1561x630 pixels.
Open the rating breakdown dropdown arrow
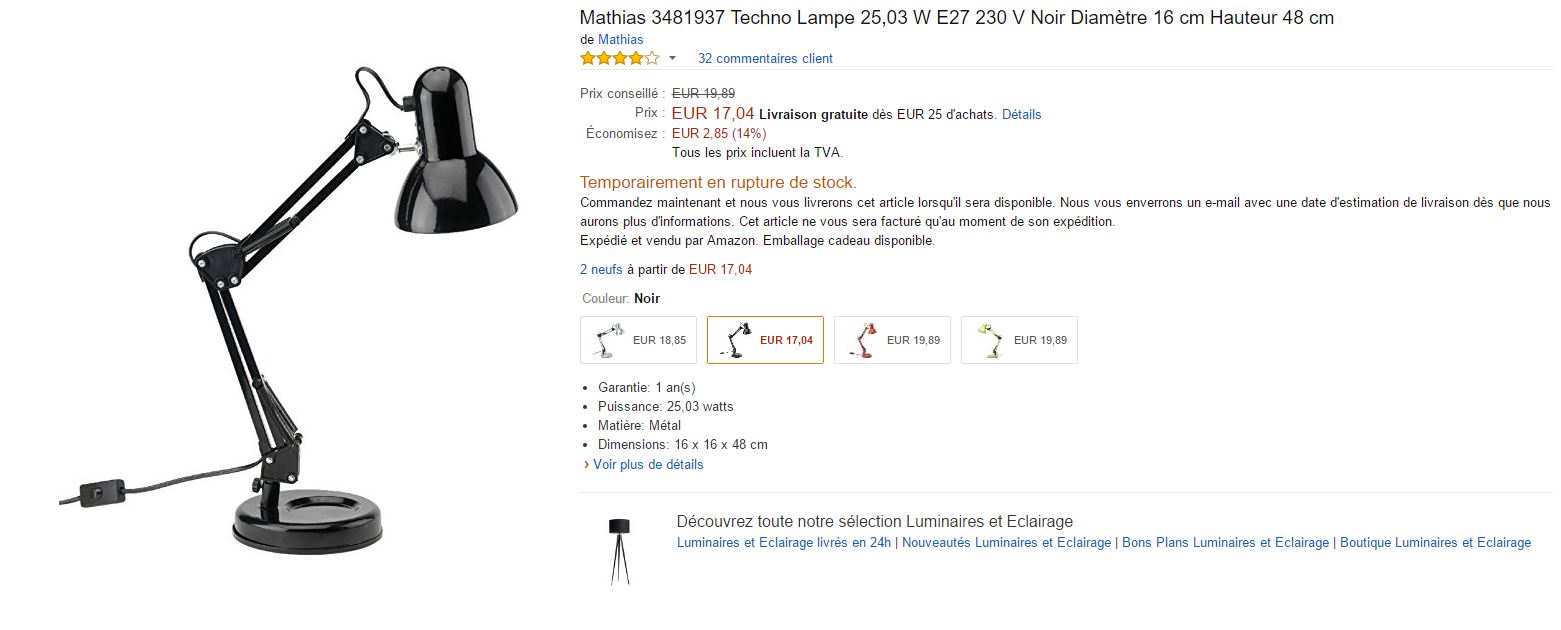(x=672, y=58)
